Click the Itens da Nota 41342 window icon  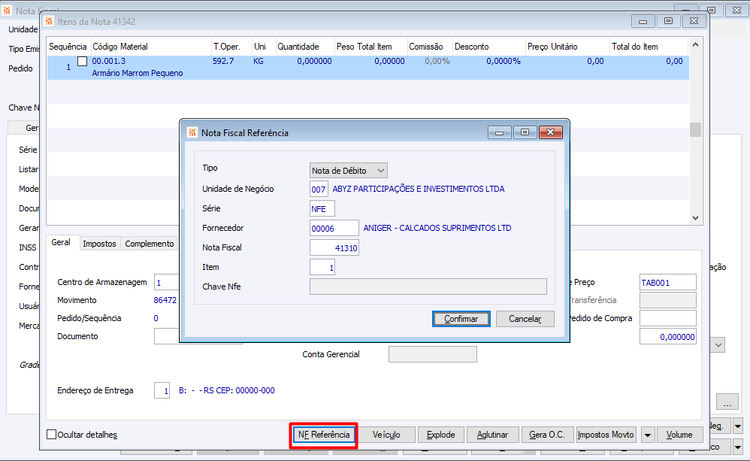coord(49,22)
